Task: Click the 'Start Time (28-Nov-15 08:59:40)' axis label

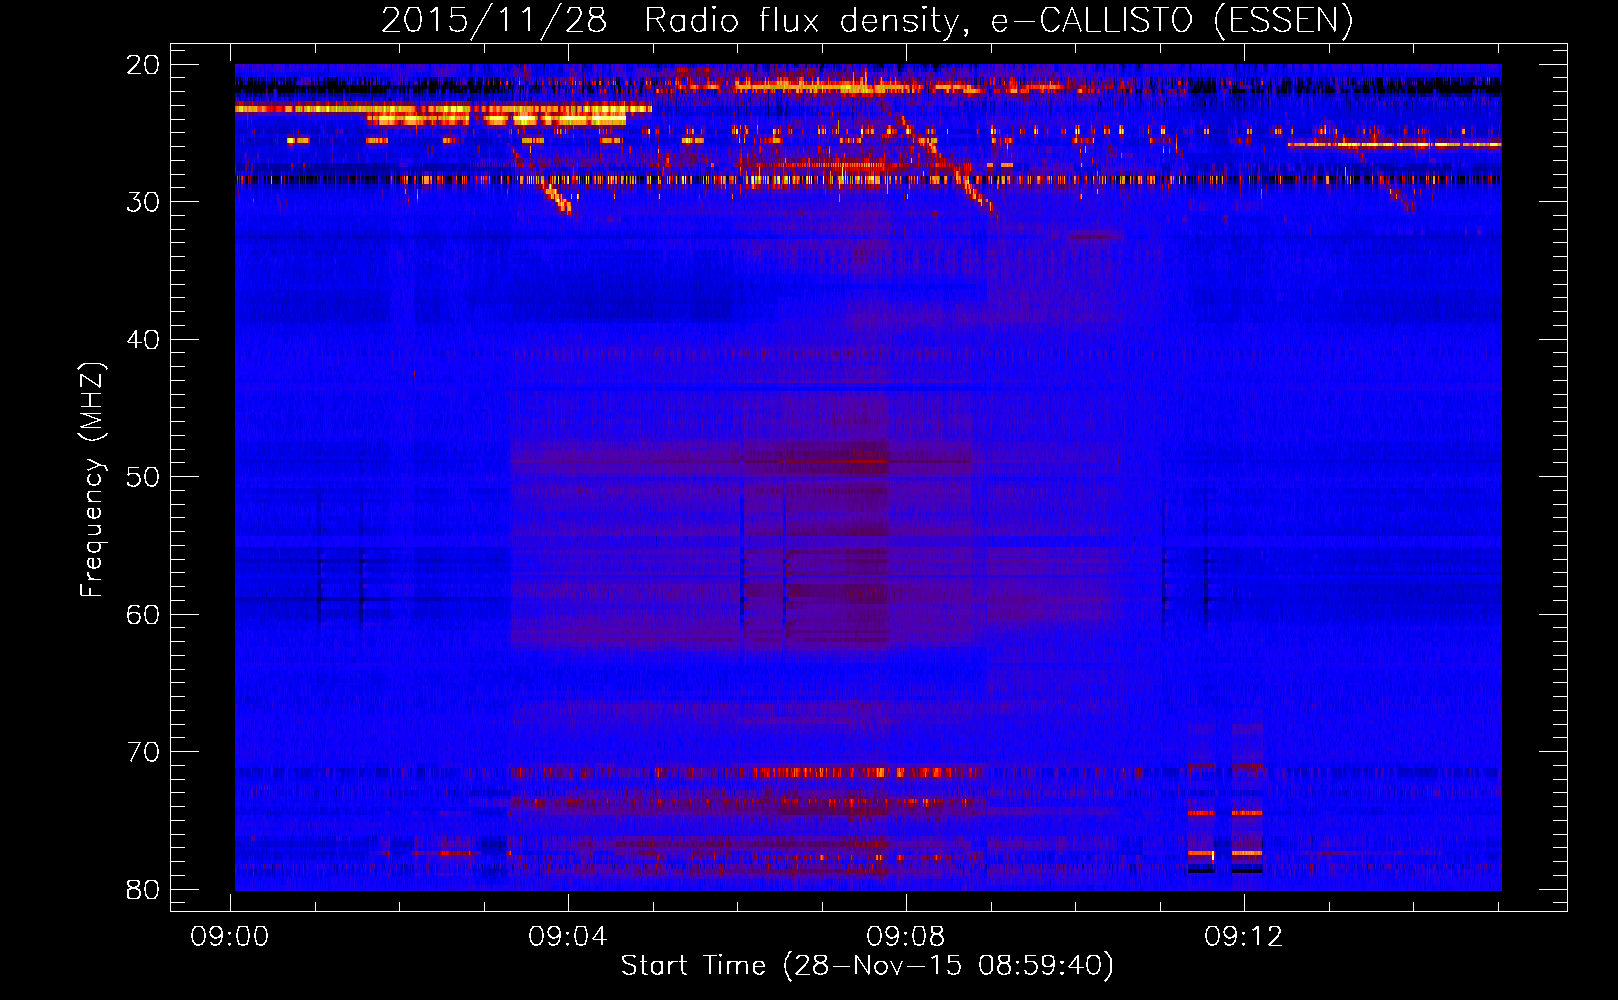Action: pyautogui.click(x=867, y=966)
